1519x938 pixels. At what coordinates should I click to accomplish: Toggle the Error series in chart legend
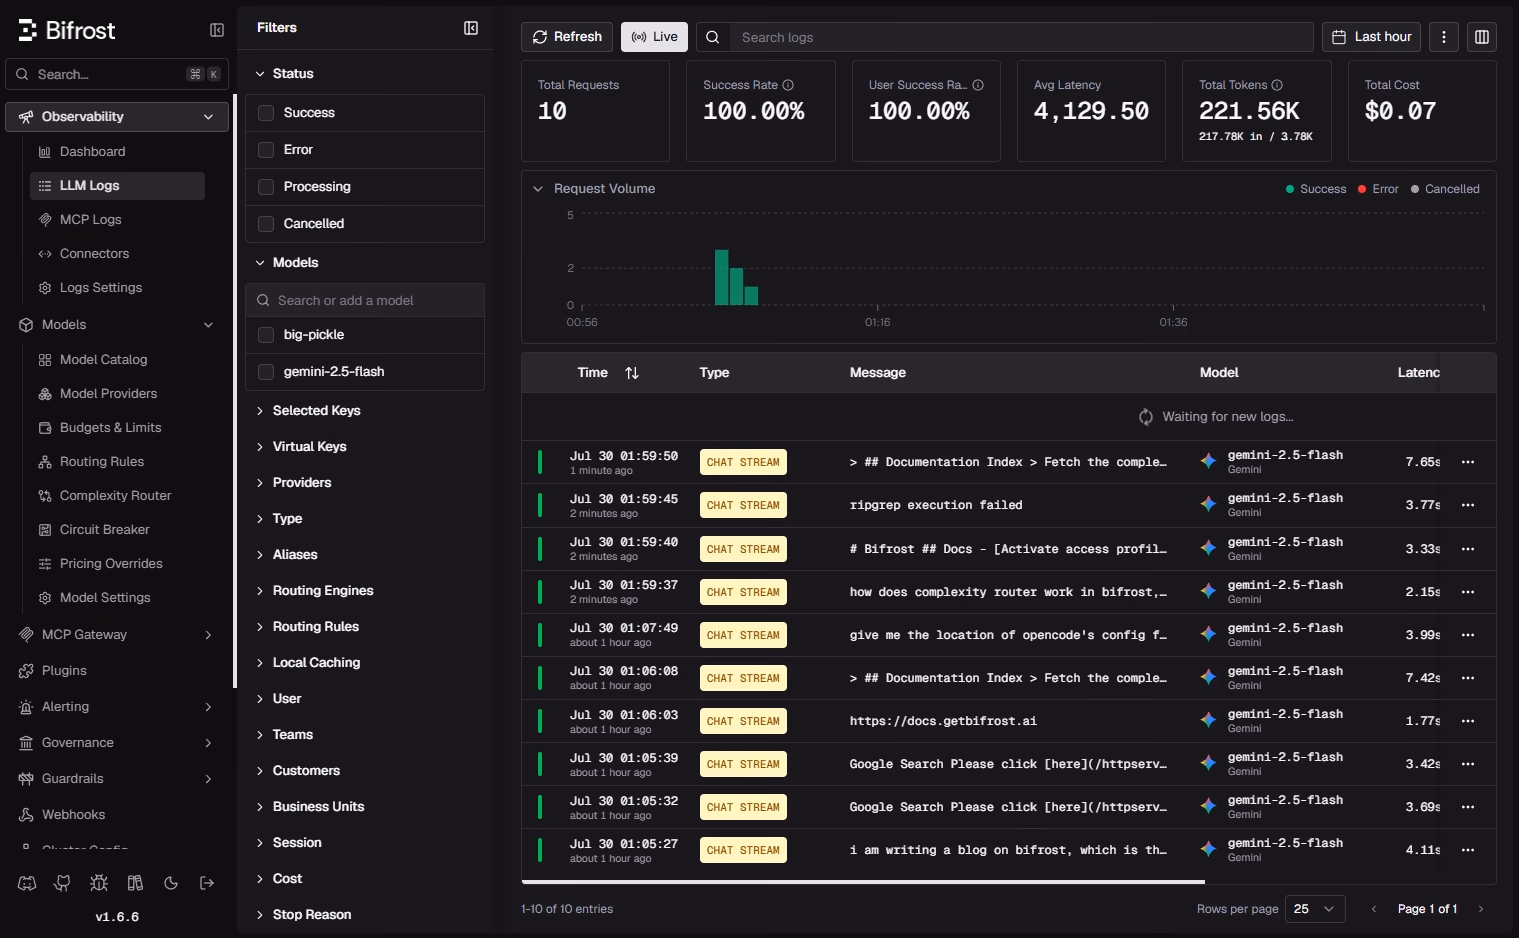(x=1378, y=189)
